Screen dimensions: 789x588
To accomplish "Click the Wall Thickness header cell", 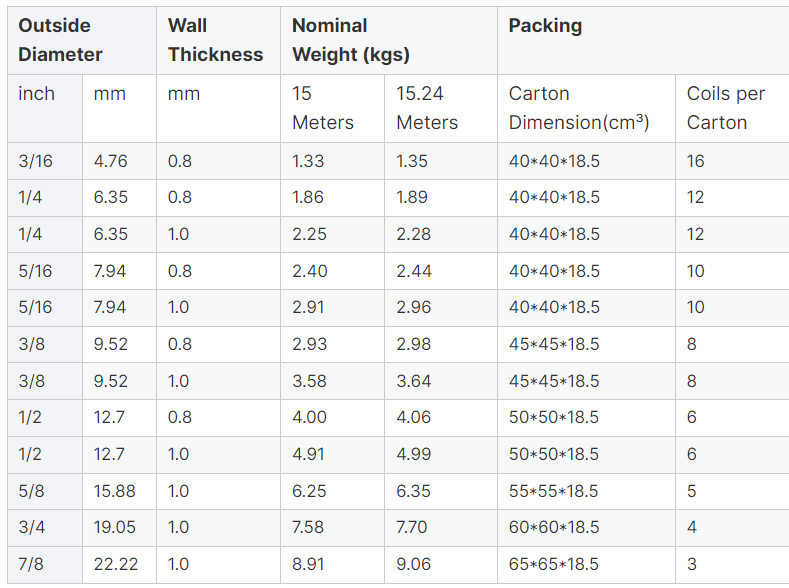I will point(215,40).
